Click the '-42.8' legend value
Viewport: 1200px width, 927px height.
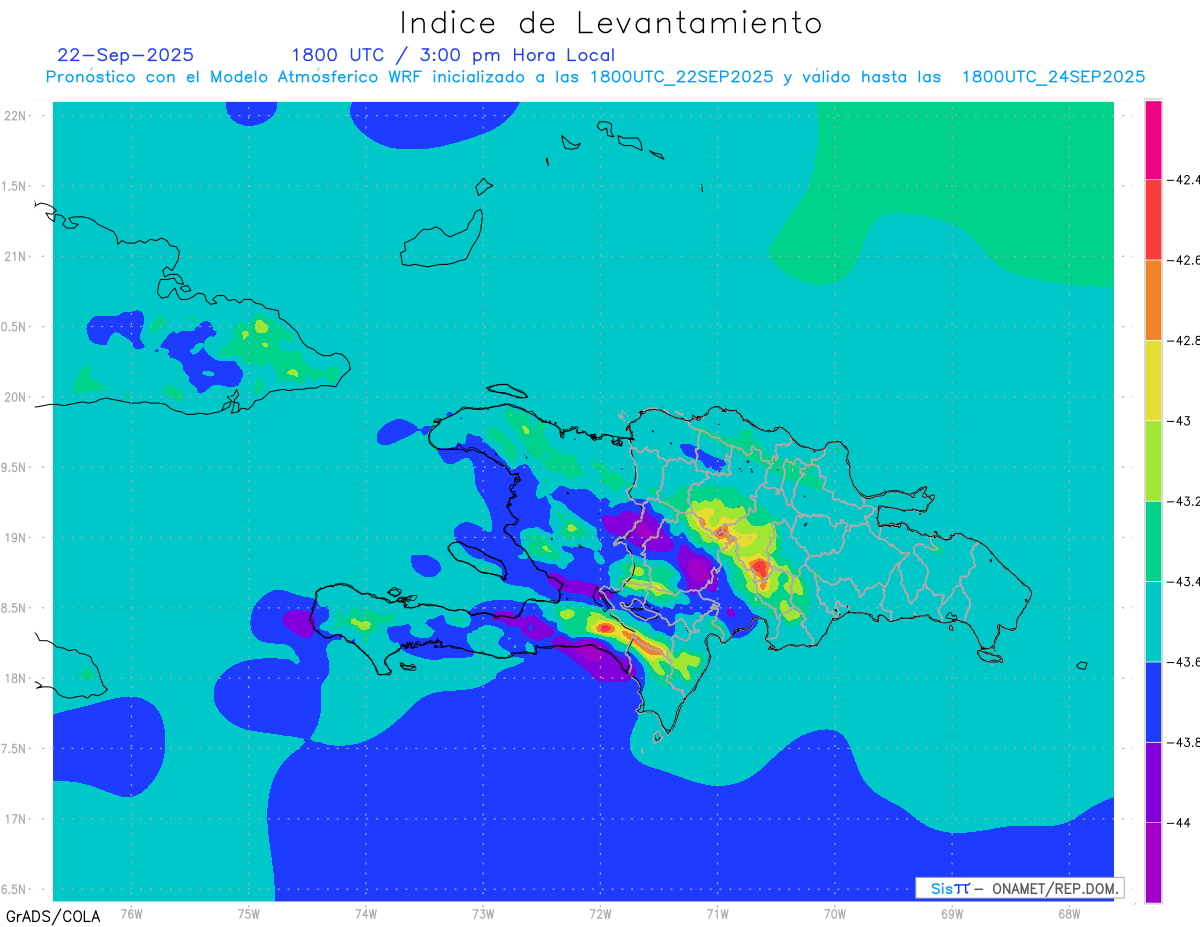pyautogui.click(x=1184, y=340)
